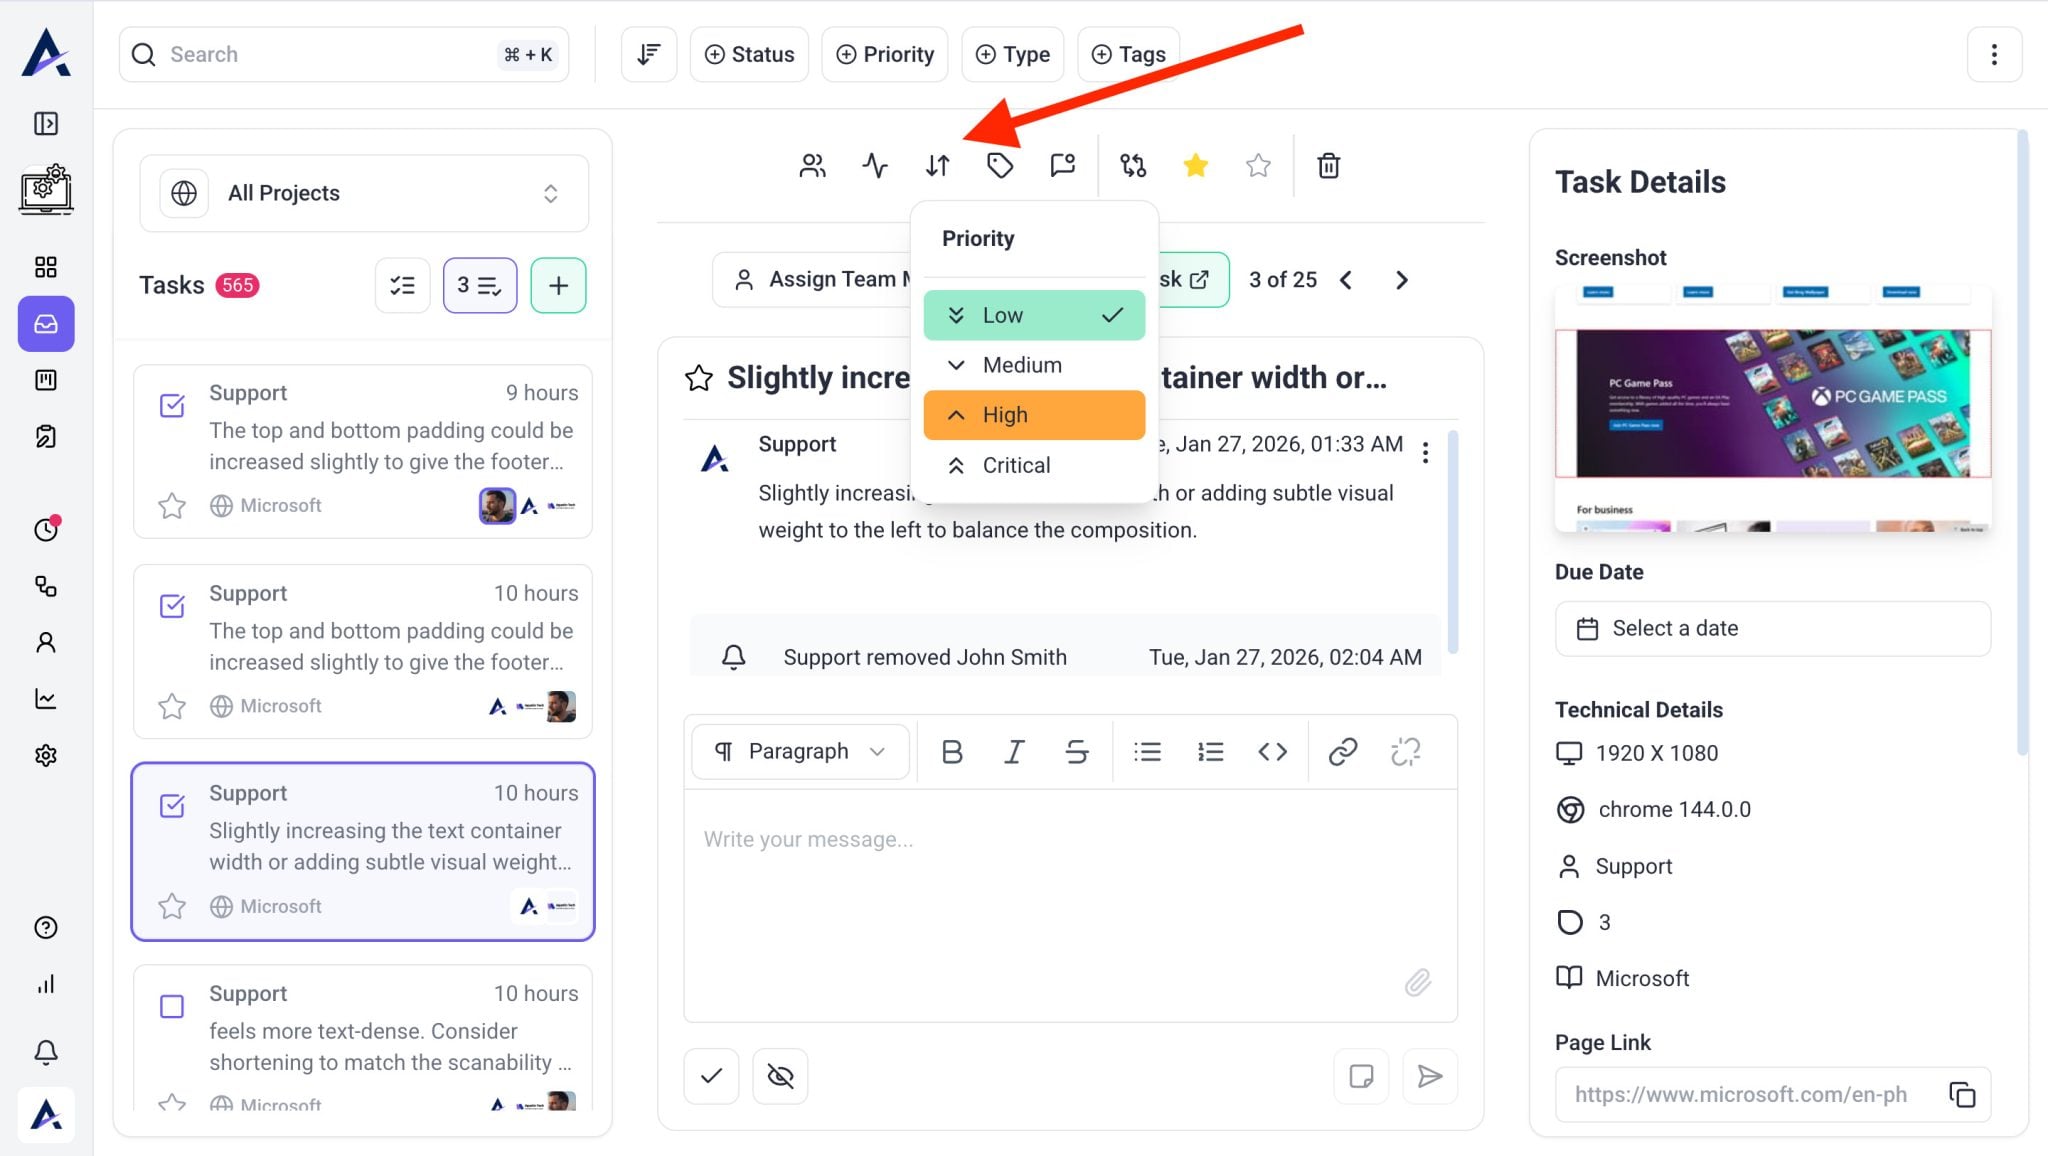Click the copy page link icon

[x=1962, y=1094]
